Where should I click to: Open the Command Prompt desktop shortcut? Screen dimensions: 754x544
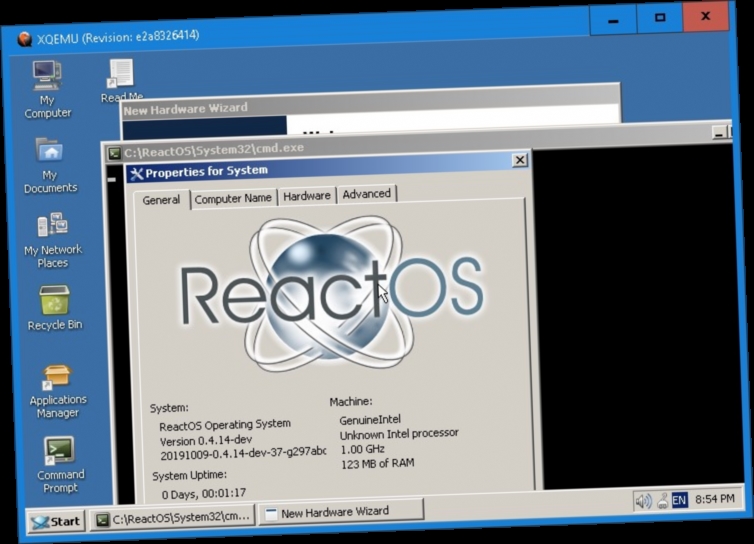coord(60,465)
